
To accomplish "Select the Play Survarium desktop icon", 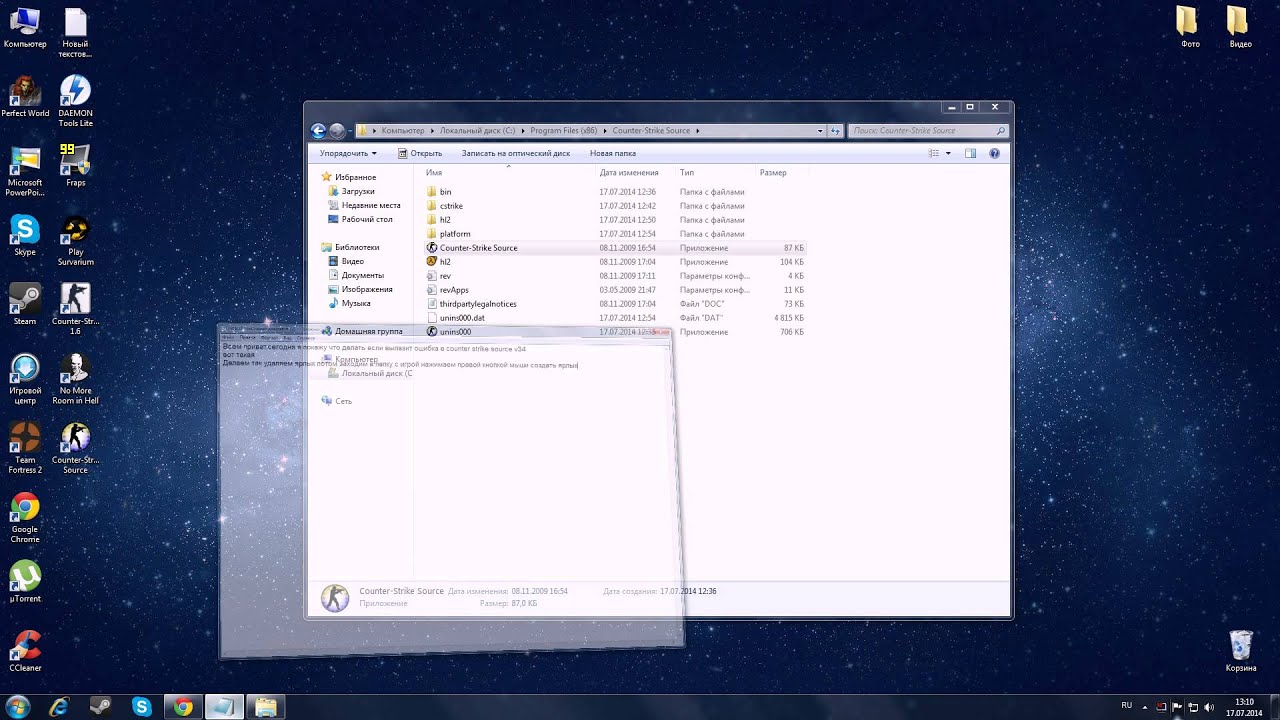I will coord(75,241).
